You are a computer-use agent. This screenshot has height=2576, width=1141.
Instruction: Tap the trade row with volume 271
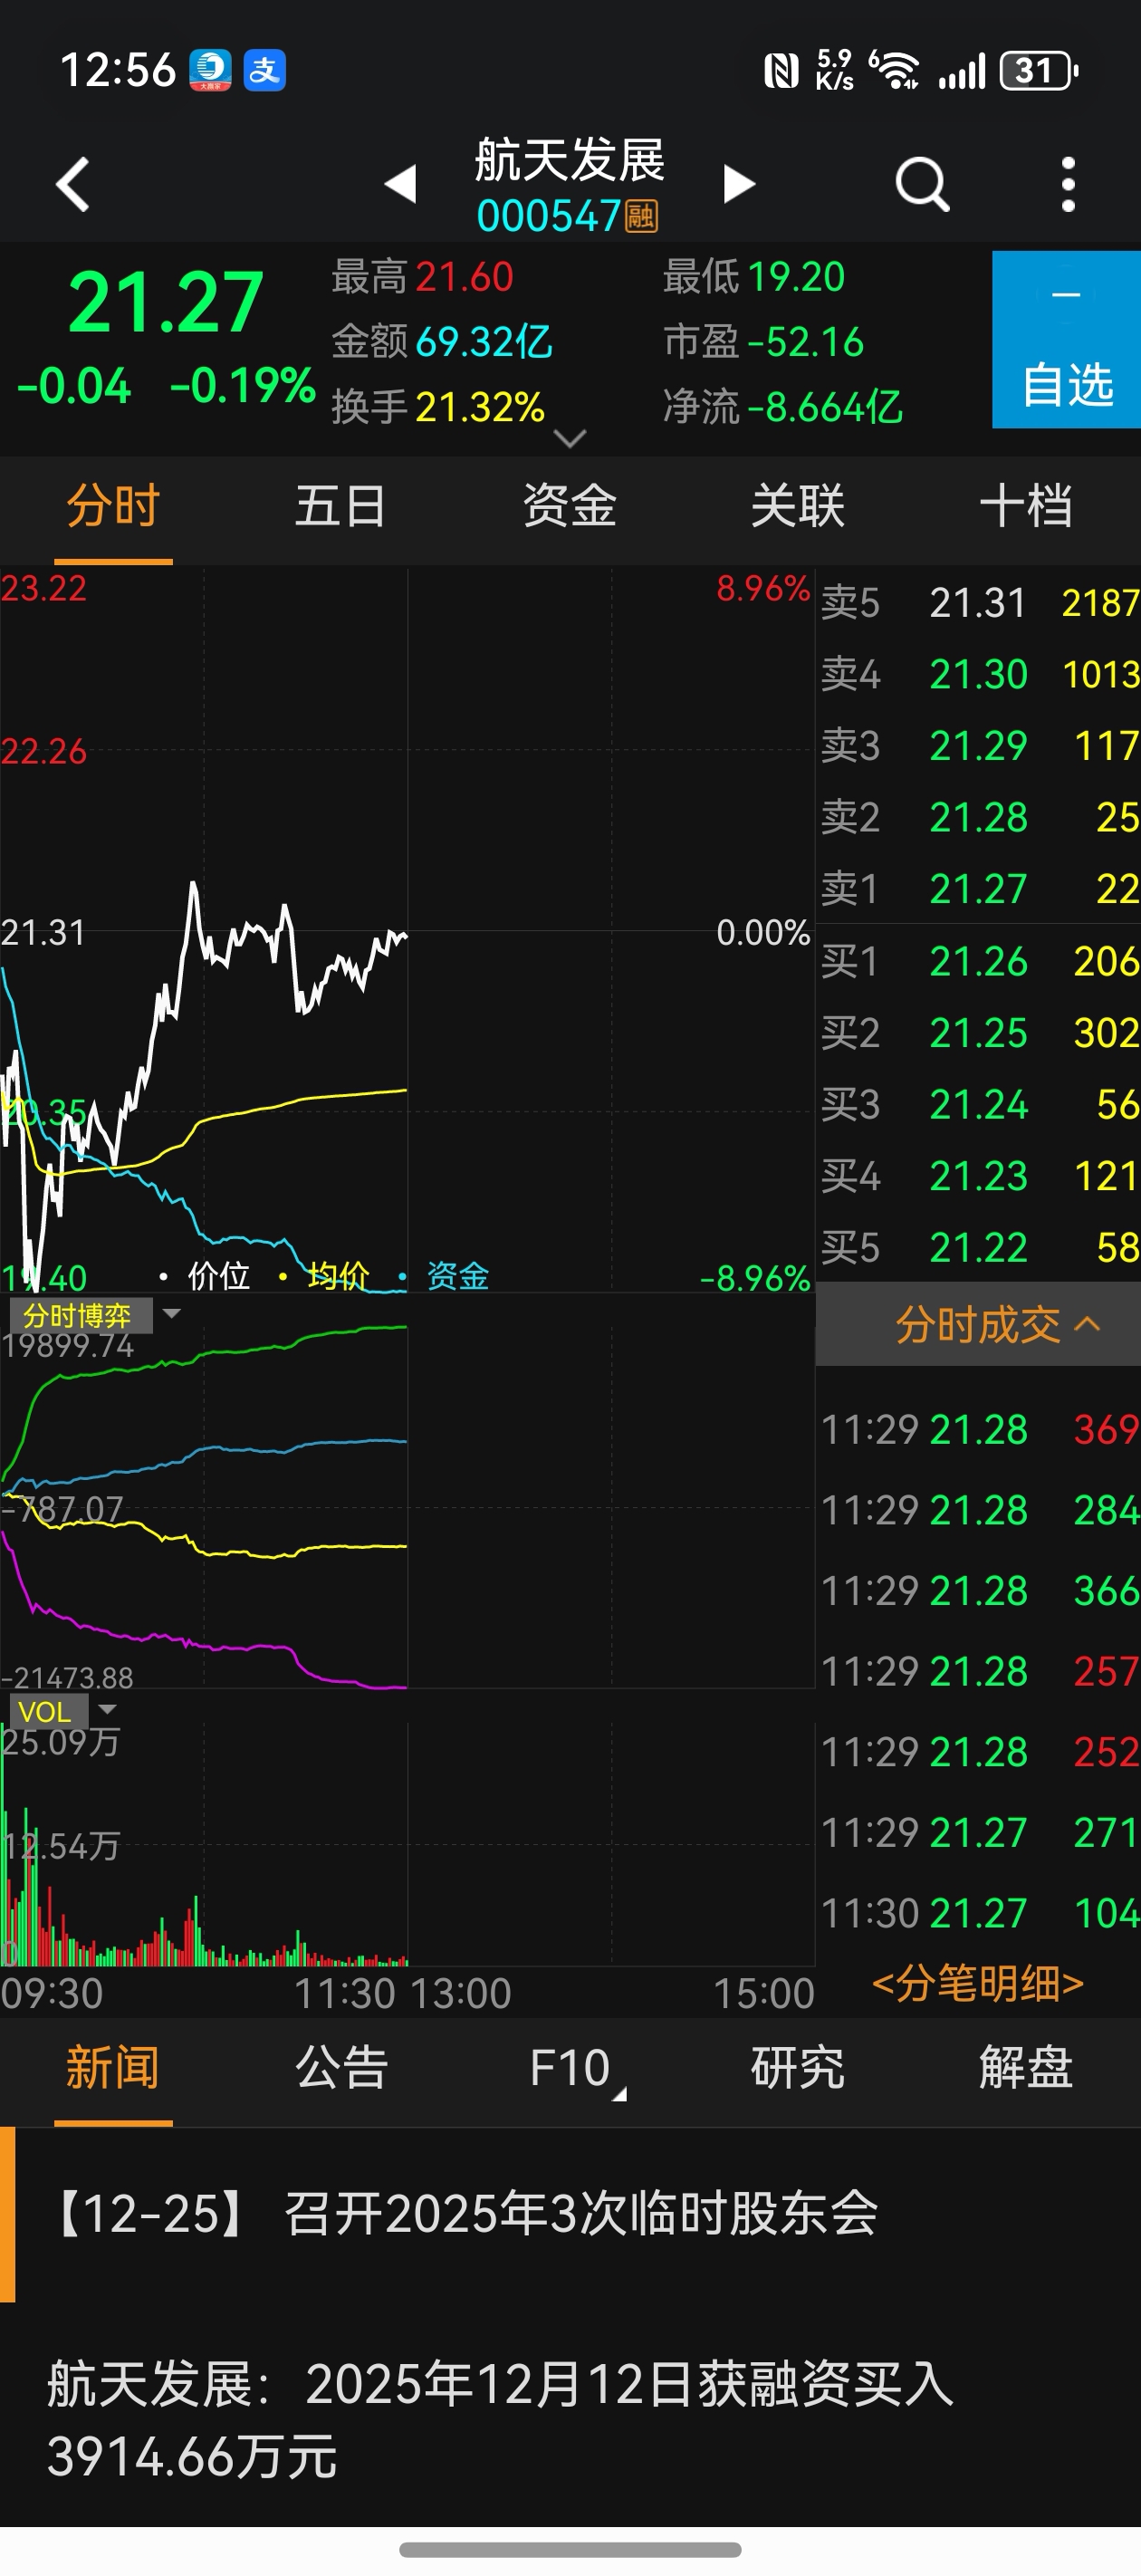980,1832
